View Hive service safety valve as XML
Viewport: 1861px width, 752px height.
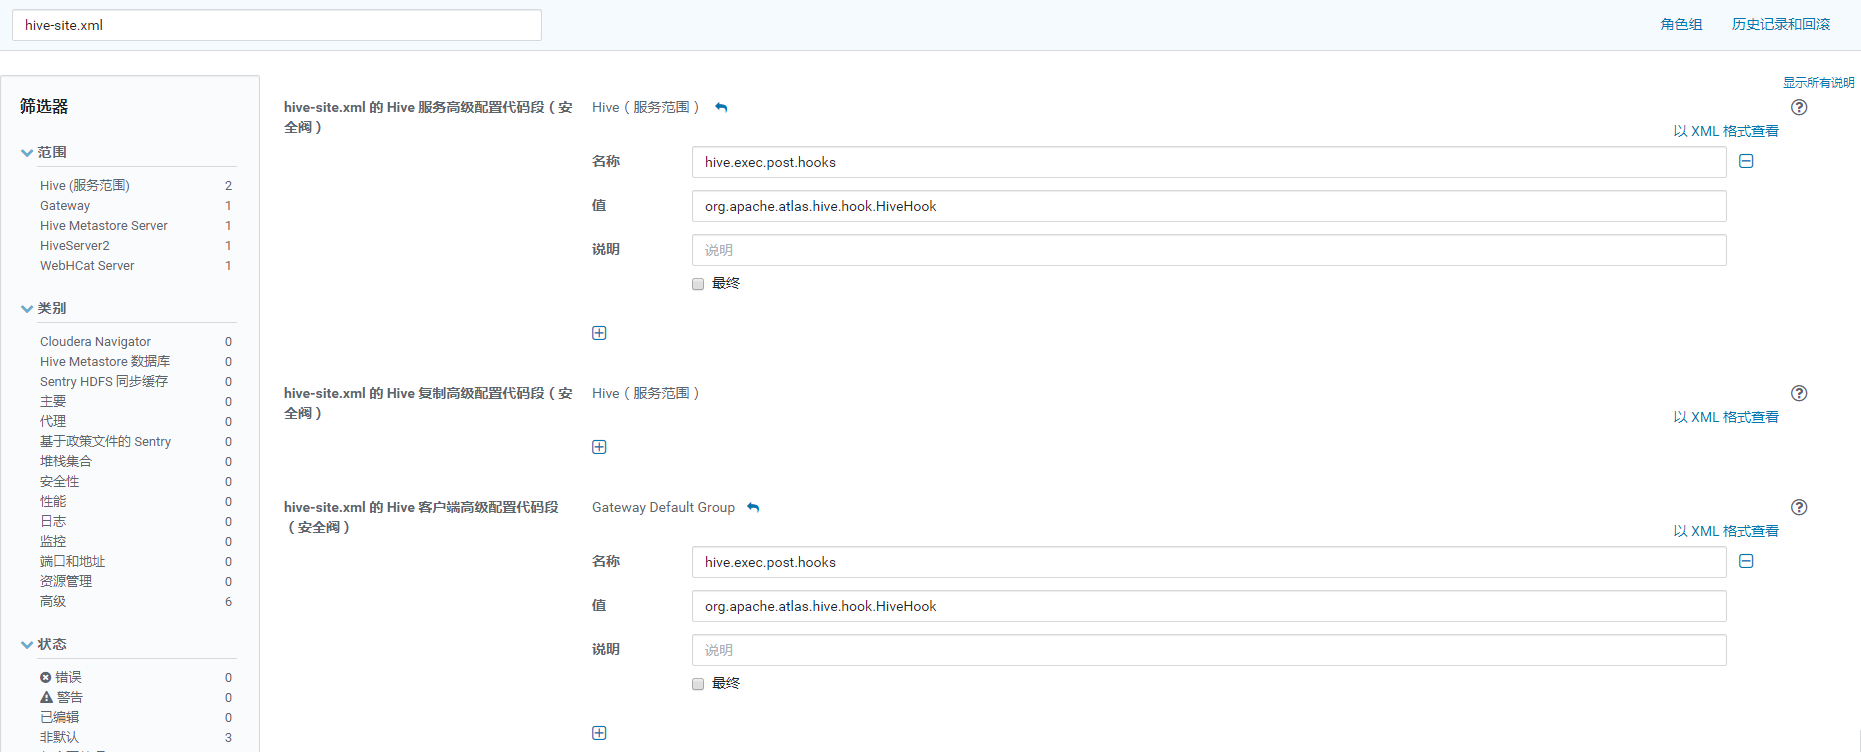point(1726,131)
